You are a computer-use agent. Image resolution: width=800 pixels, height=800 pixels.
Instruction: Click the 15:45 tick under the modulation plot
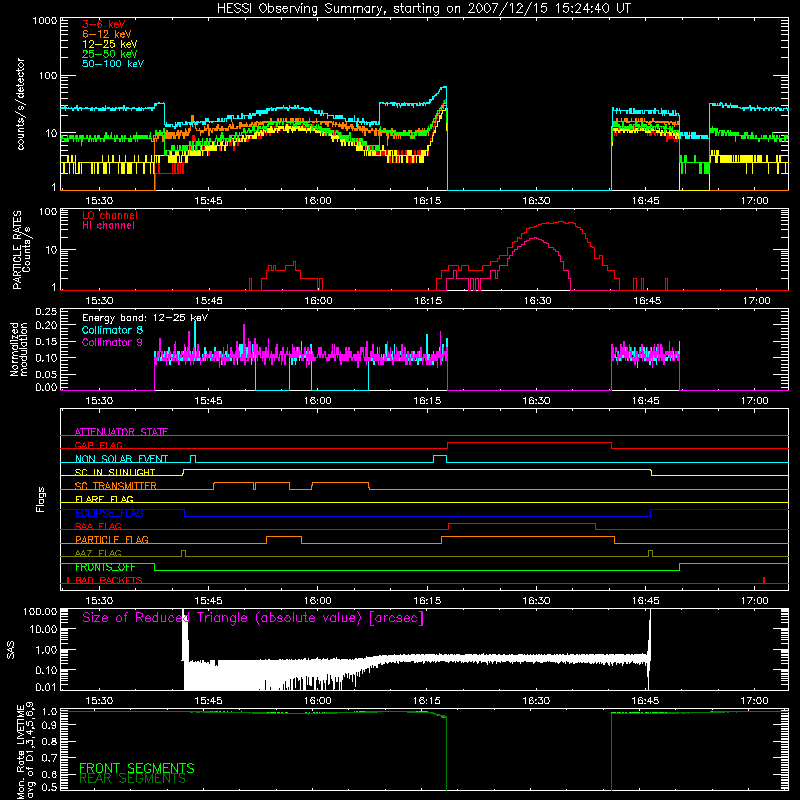[208, 401]
